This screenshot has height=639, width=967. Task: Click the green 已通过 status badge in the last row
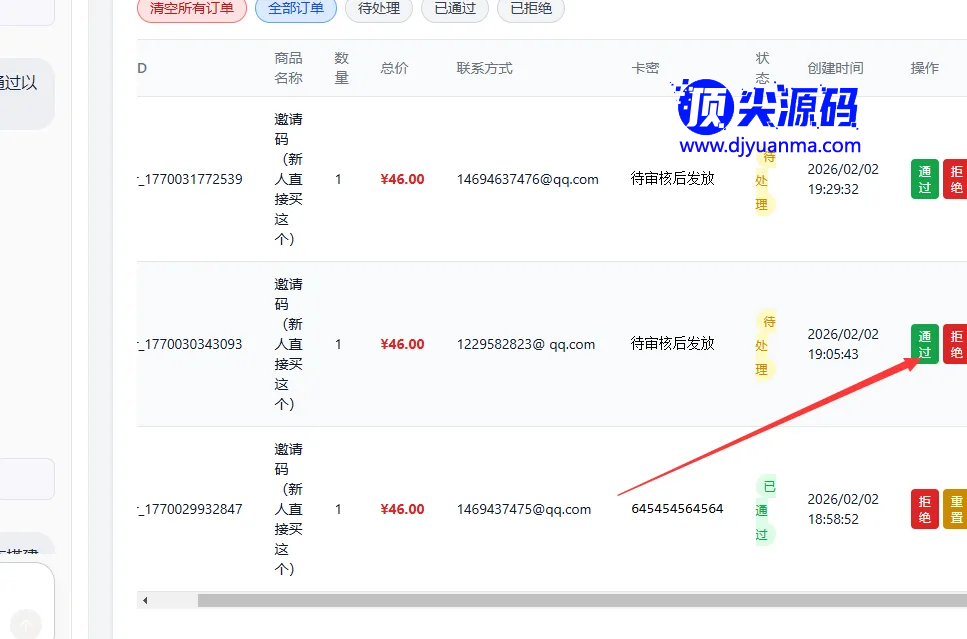click(765, 510)
